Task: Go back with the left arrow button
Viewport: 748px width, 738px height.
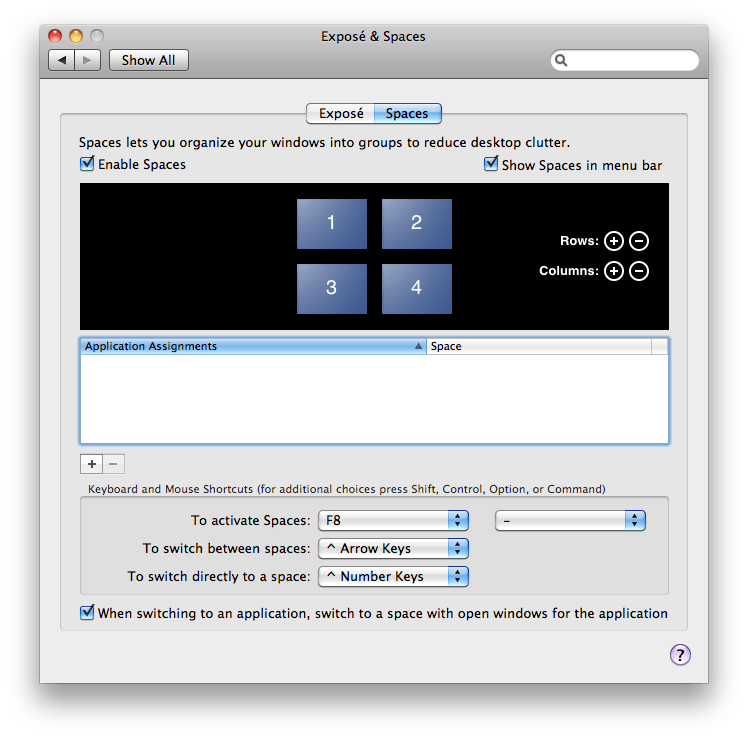Action: point(62,60)
